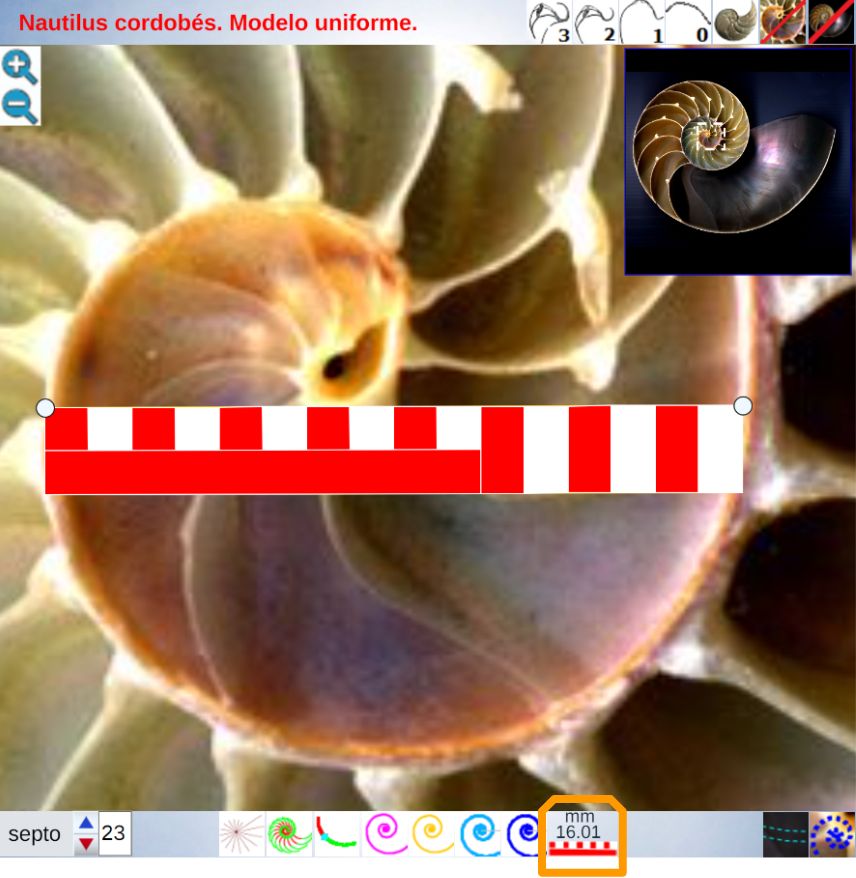This screenshot has width=856, height=878.
Task: Zoom out with the magnifier minus icon
Action: pyautogui.click(x=20, y=106)
